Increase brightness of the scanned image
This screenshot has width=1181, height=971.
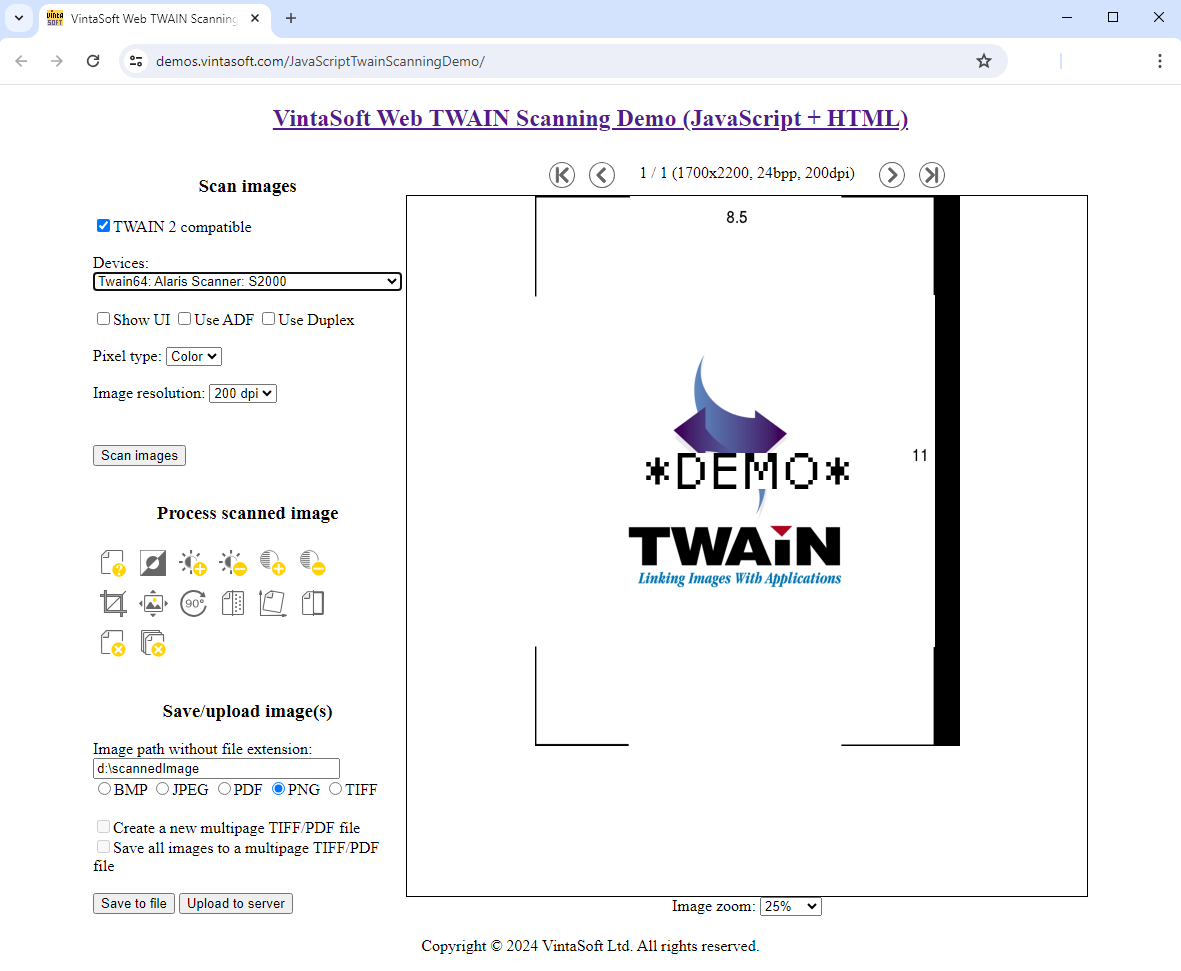coord(192,562)
